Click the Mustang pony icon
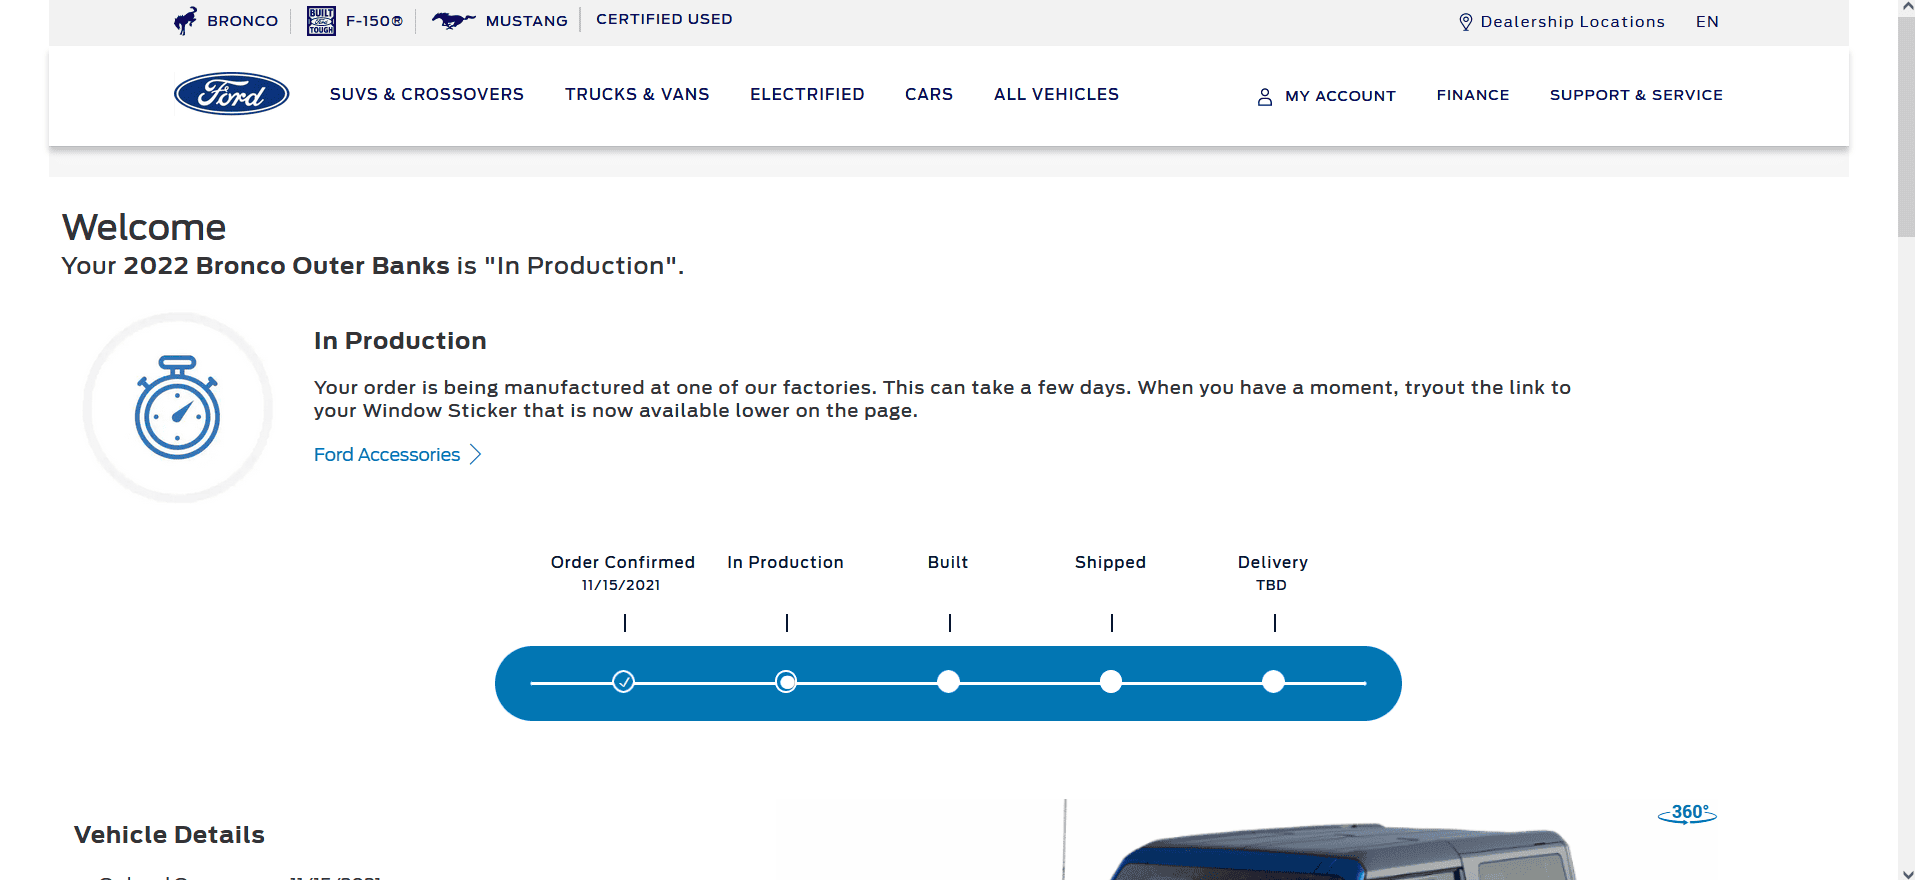The width and height of the screenshot is (1915, 880). [x=453, y=20]
